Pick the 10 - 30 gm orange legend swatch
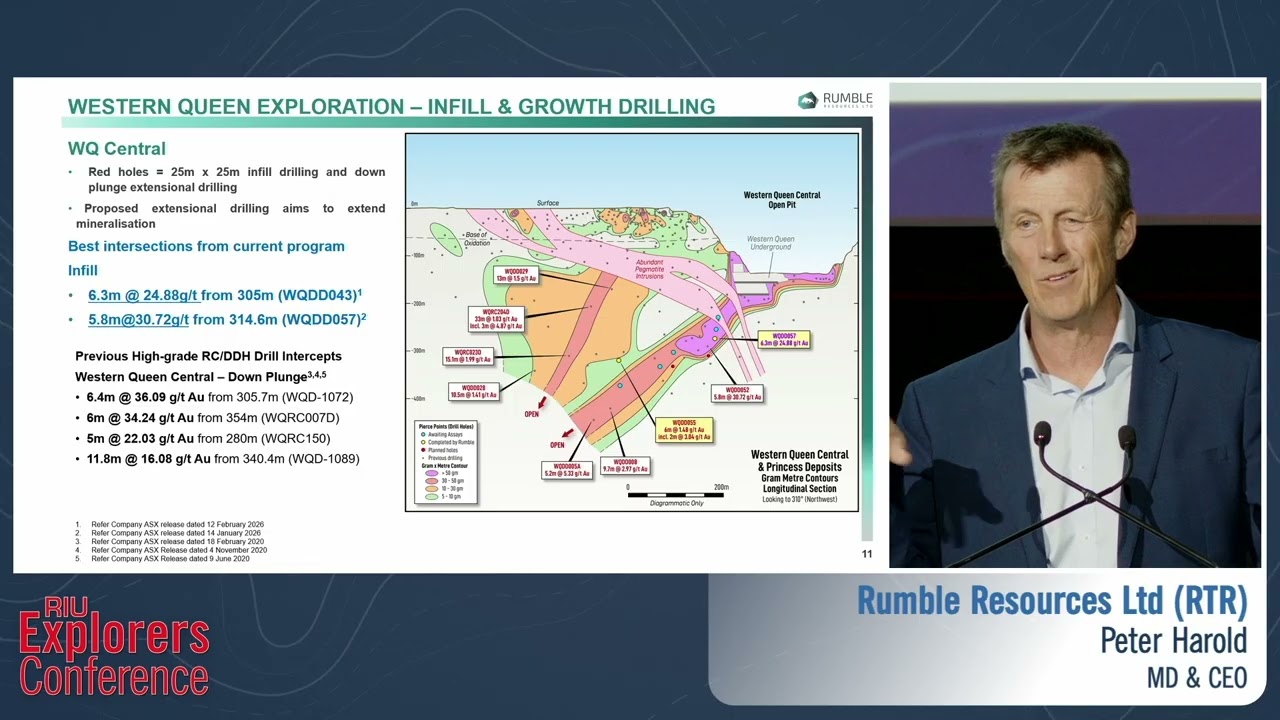 click(x=432, y=489)
